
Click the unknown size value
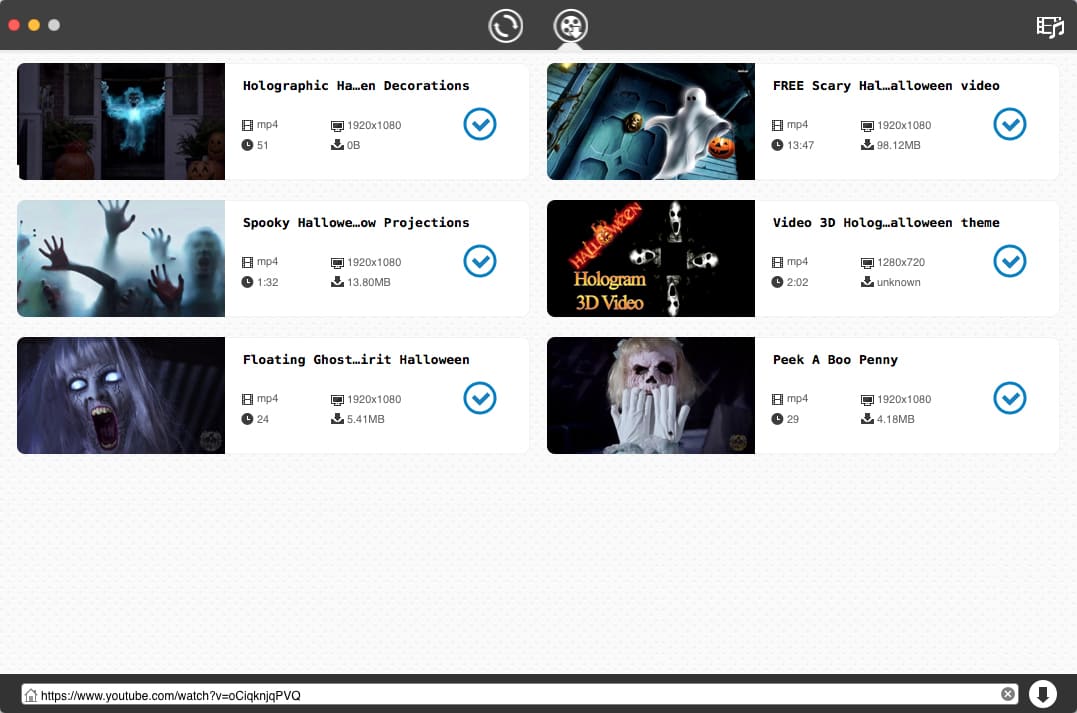coord(898,282)
